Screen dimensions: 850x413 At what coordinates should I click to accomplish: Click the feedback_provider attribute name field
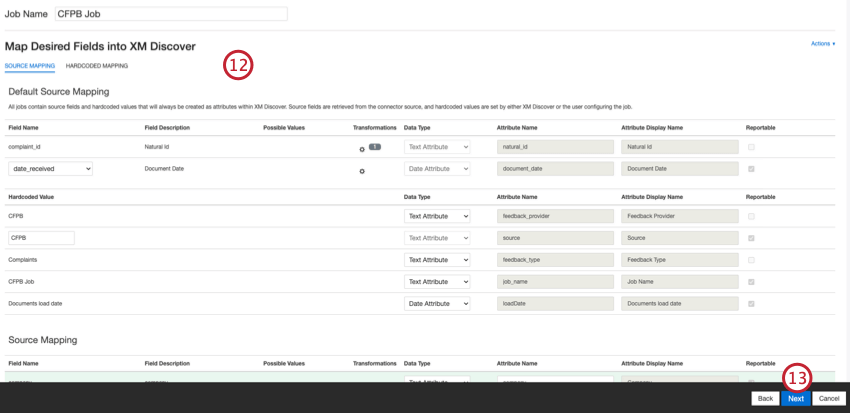(555, 216)
